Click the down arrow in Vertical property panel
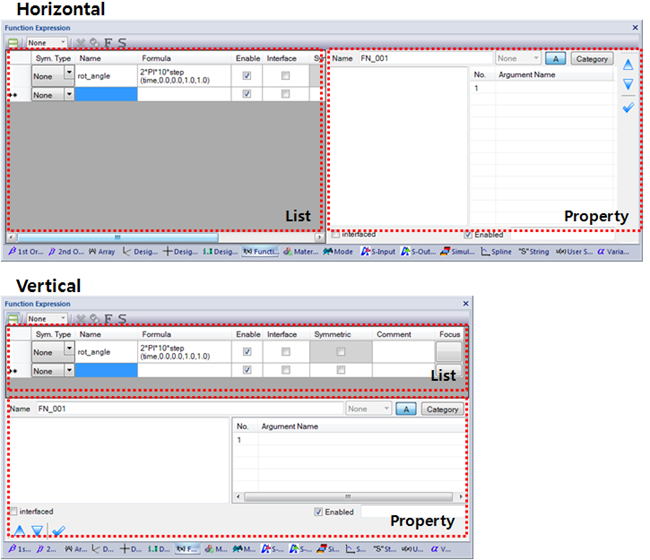This screenshot has height=560, width=650. (37, 530)
